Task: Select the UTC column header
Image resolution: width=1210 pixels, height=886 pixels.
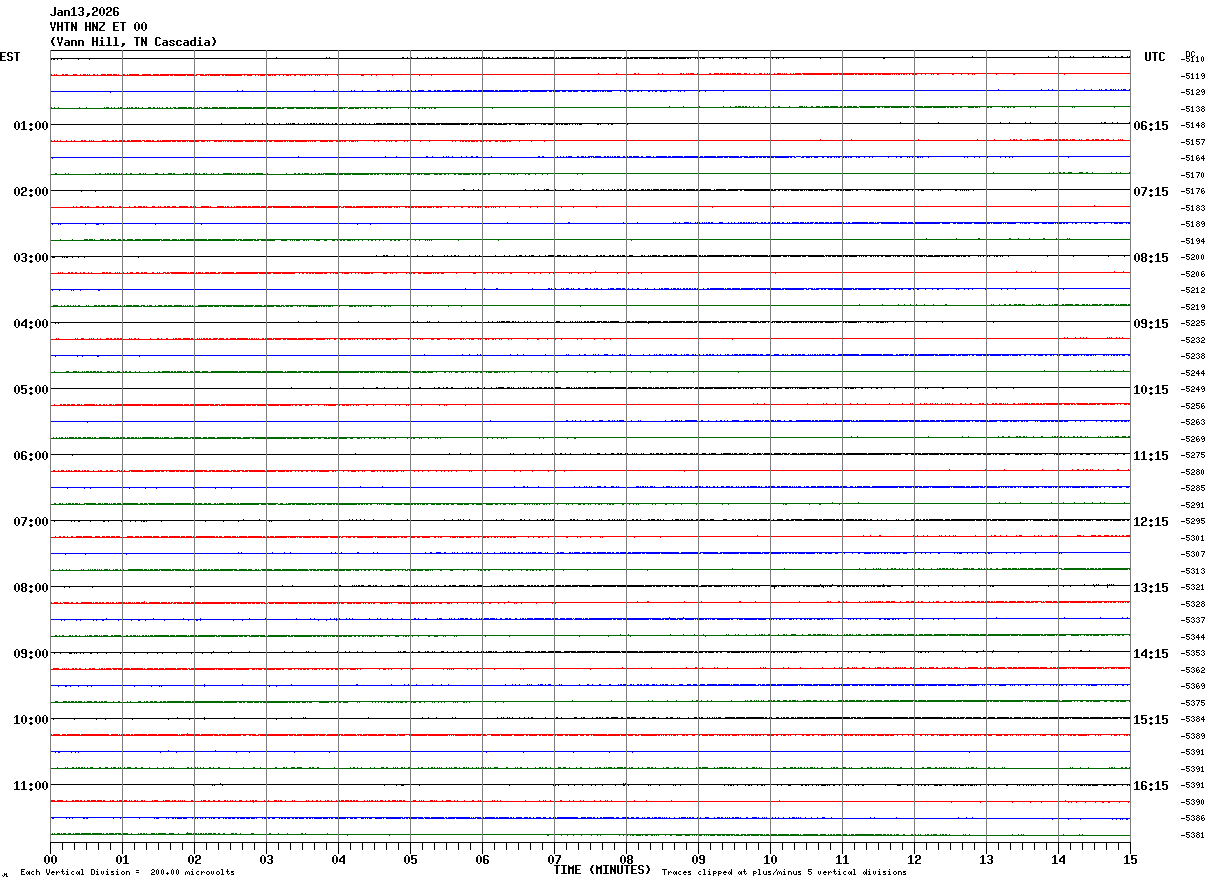Action: [x=1155, y=57]
